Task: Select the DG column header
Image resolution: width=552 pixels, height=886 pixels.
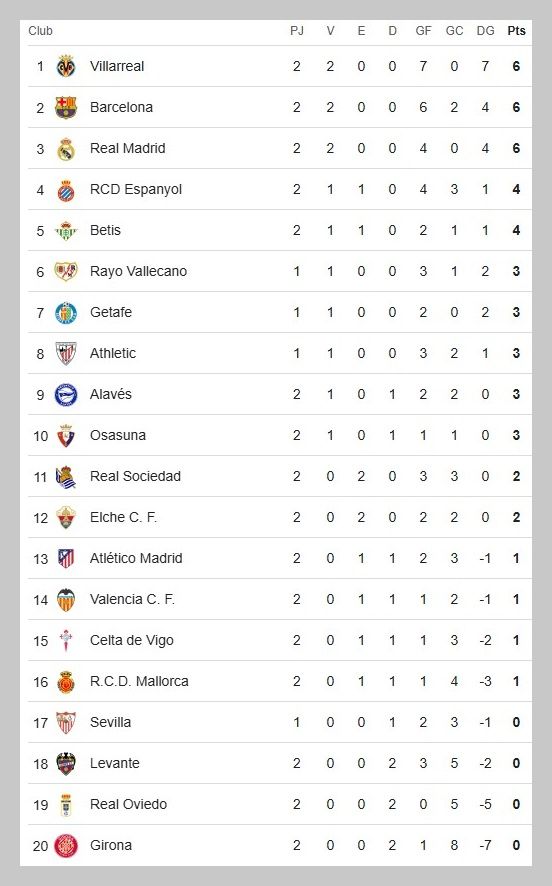Action: click(485, 31)
